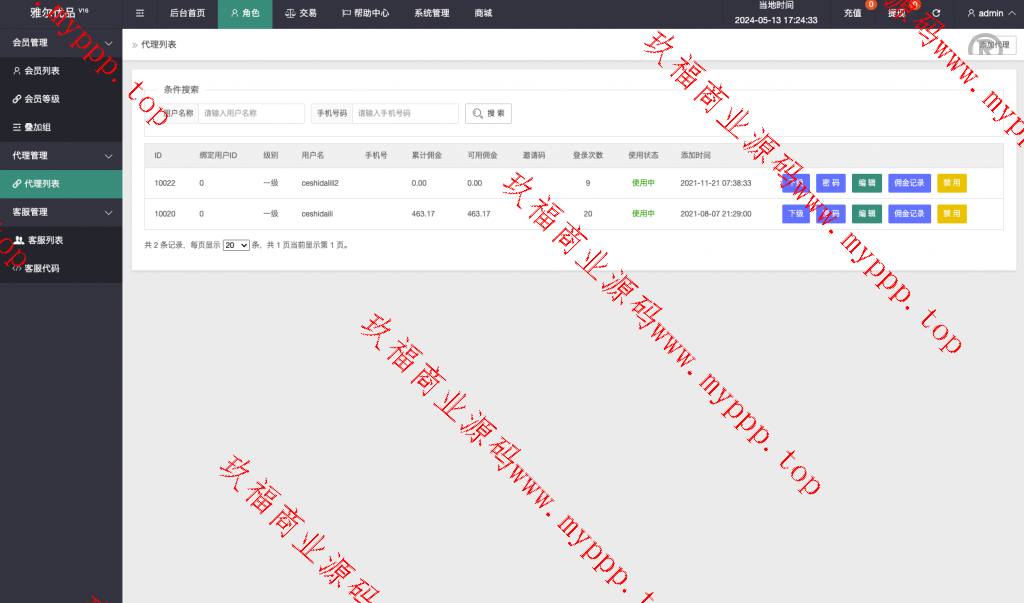Open 客服代码 in the sidebar
The width and height of the screenshot is (1024, 603).
(x=36, y=269)
